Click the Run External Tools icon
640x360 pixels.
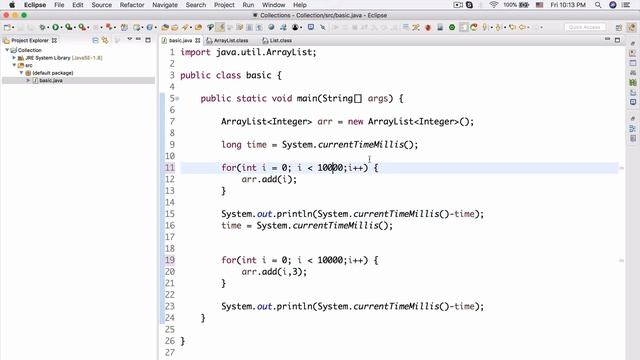(82, 27)
